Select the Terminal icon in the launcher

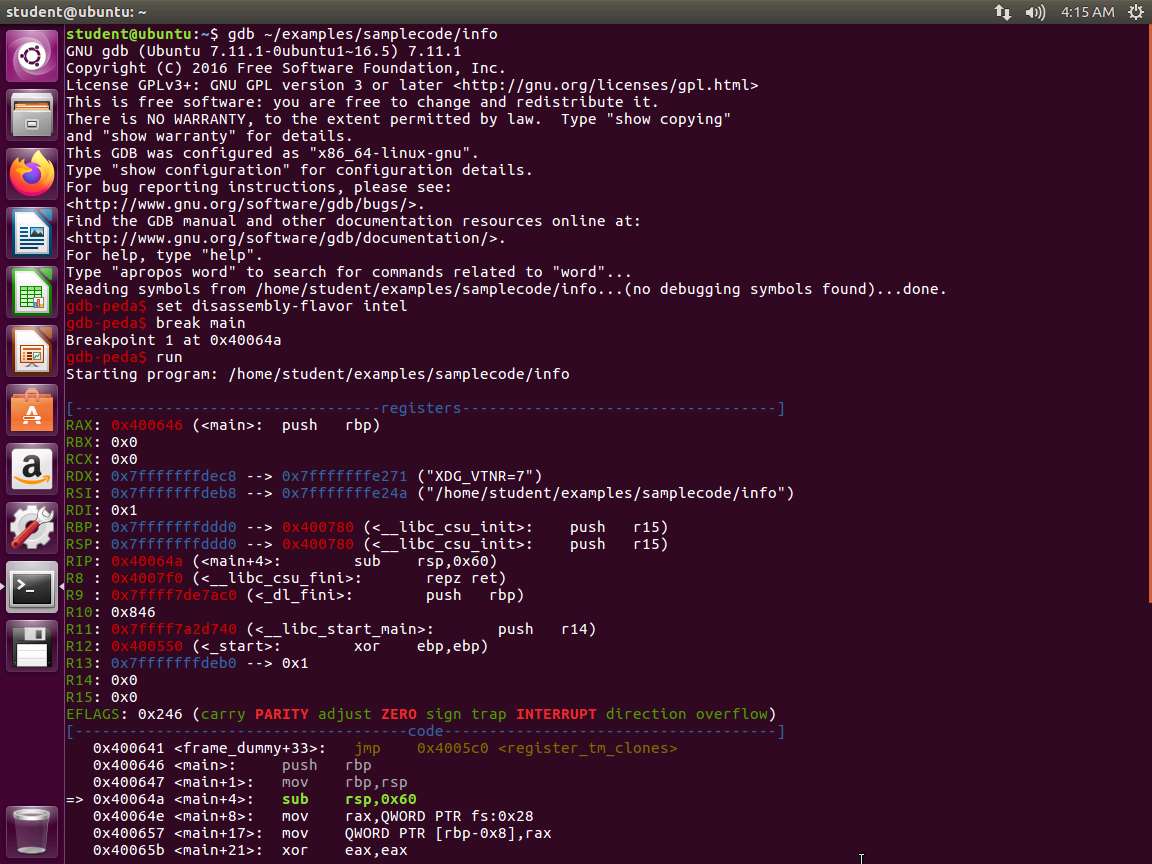[x=32, y=587]
